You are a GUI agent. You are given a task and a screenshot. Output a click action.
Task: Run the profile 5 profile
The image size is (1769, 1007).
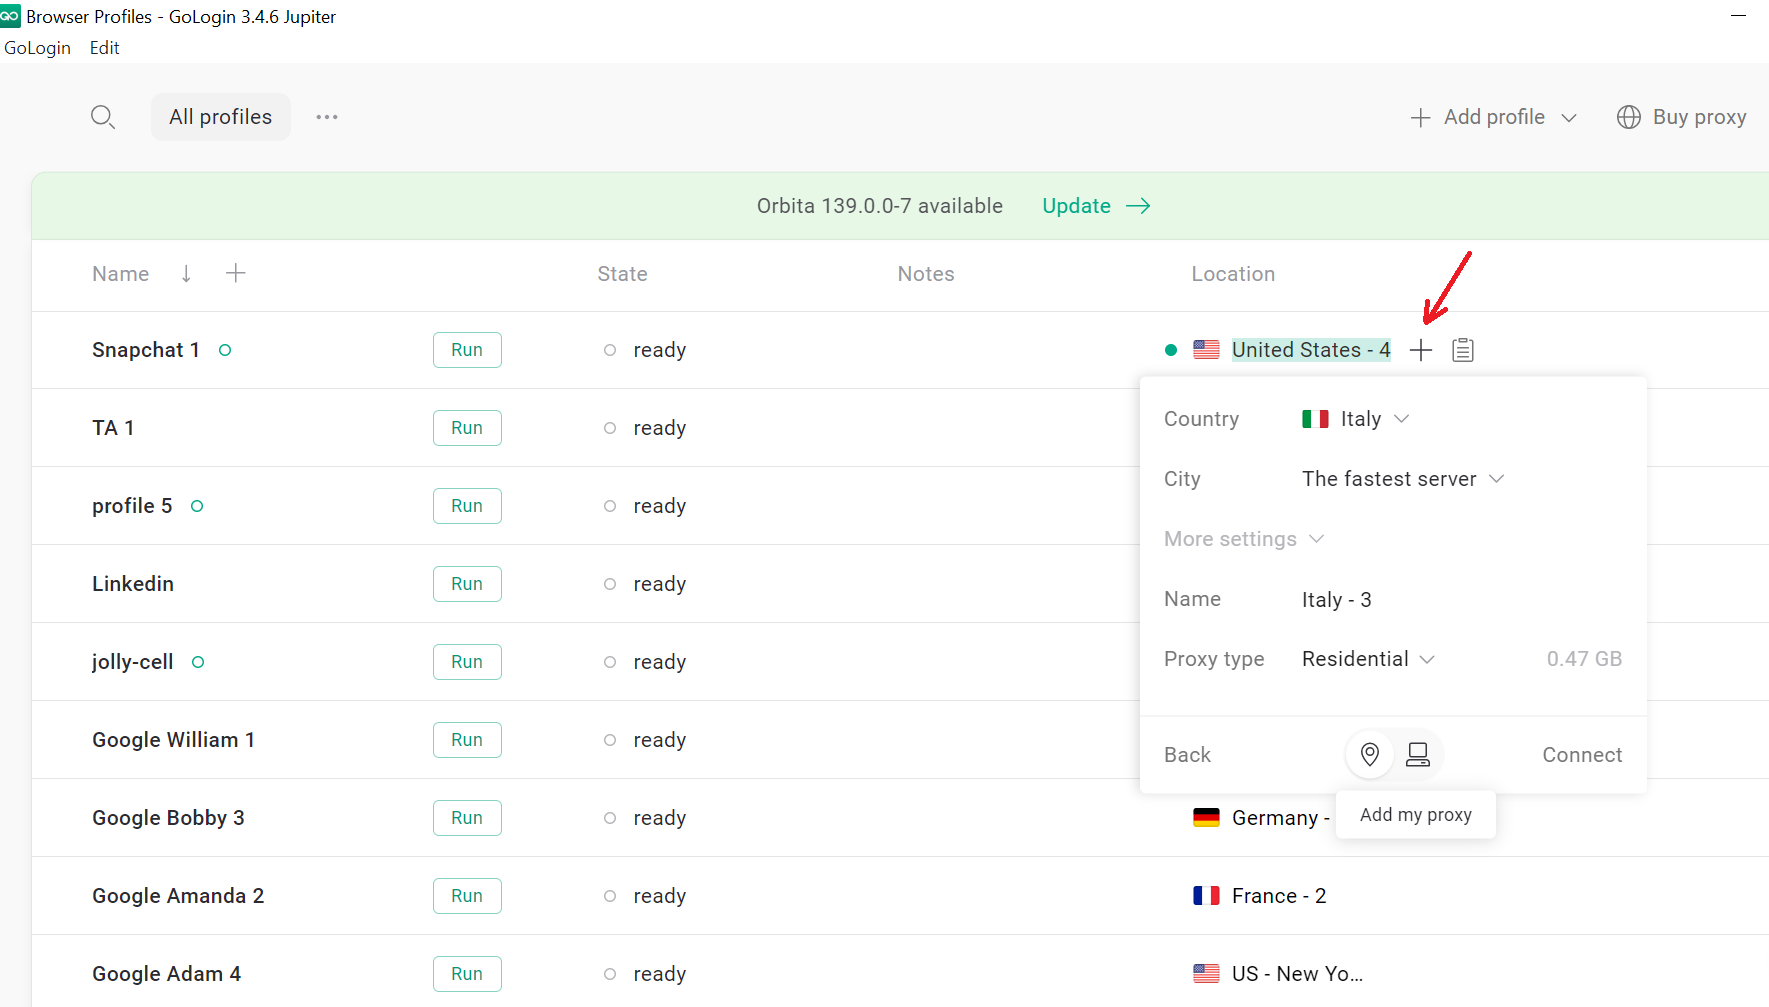click(x=467, y=506)
